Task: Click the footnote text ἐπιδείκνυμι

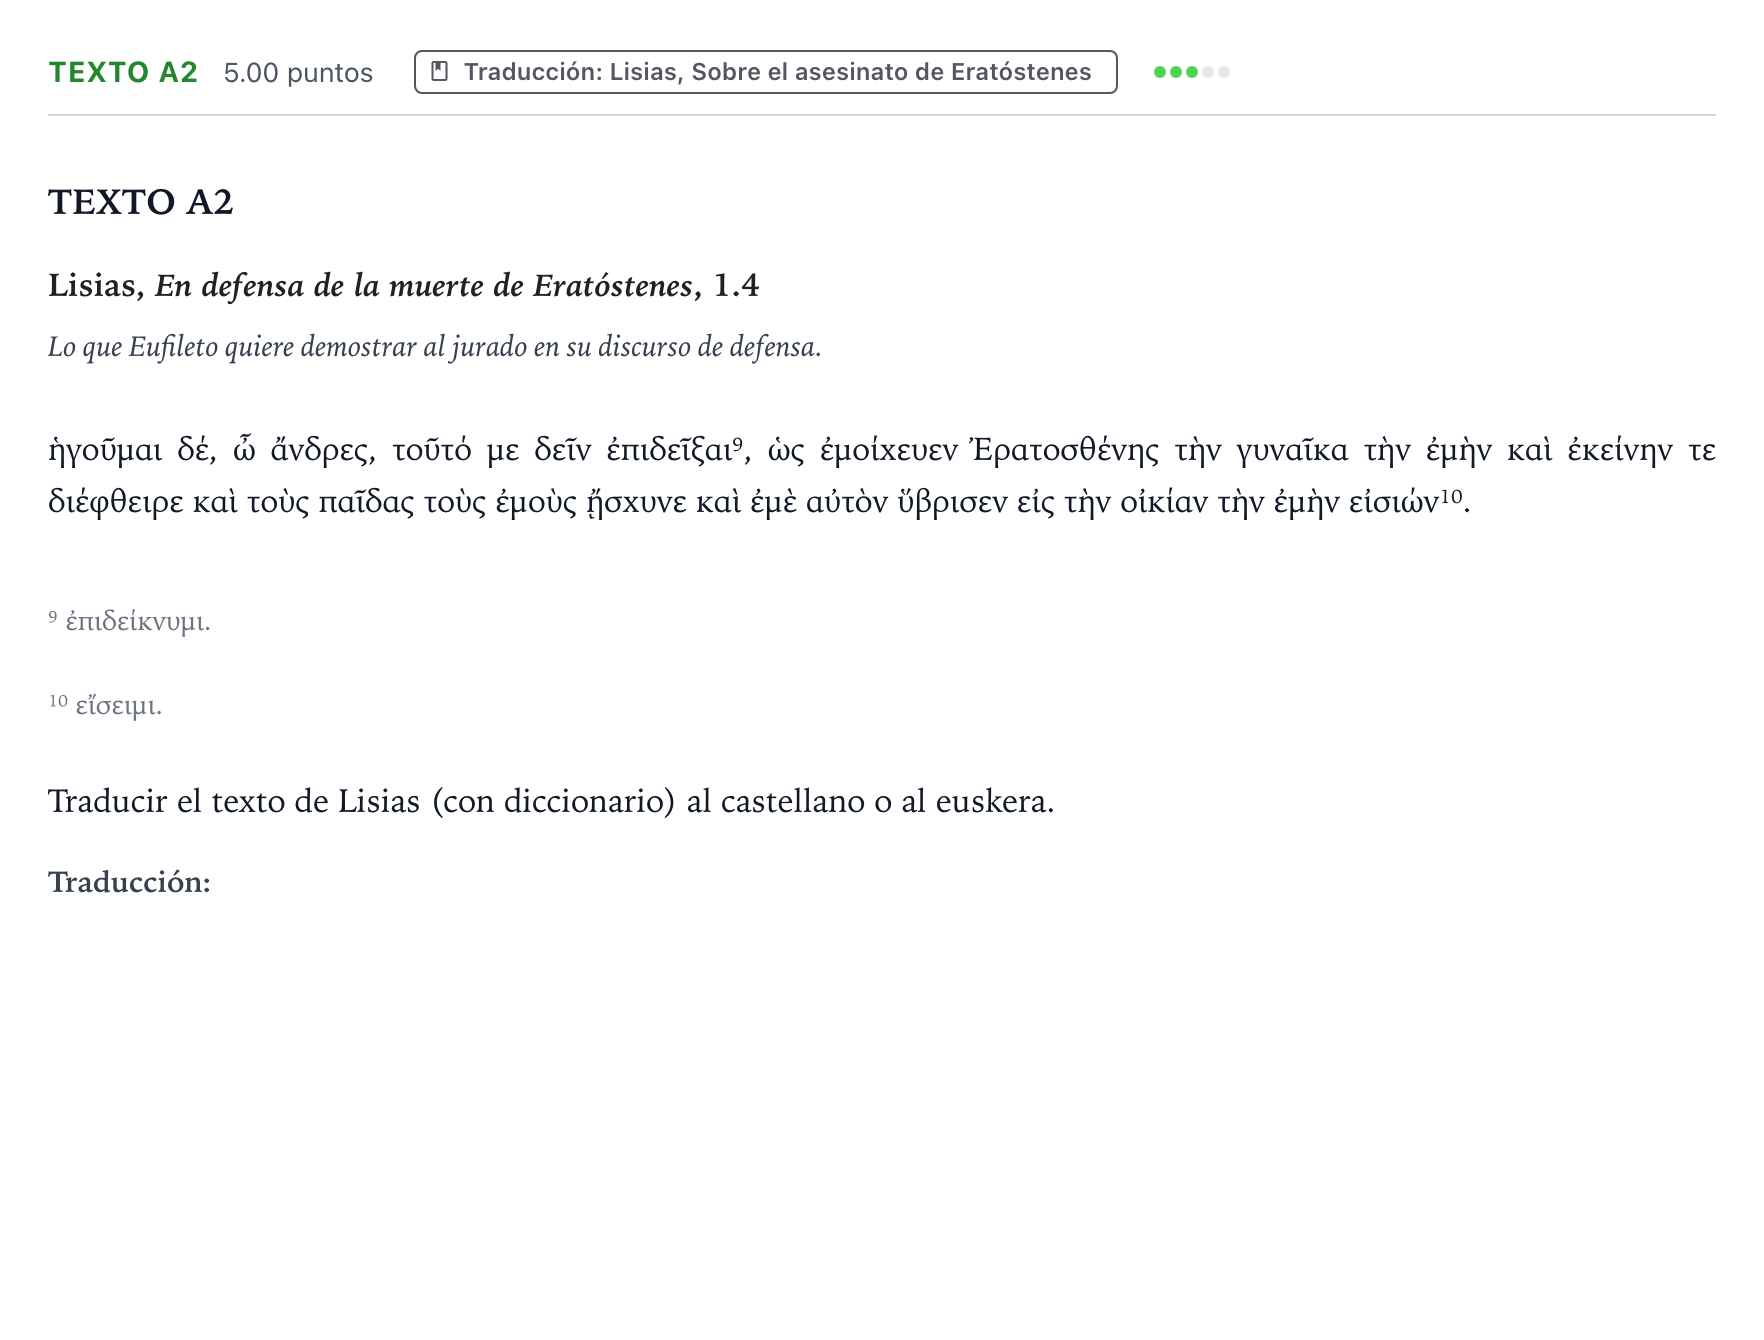Action: point(138,621)
